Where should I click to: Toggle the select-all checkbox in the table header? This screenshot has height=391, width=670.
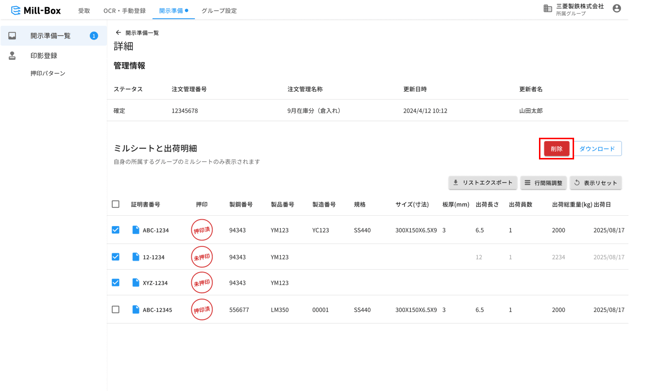[115, 204]
